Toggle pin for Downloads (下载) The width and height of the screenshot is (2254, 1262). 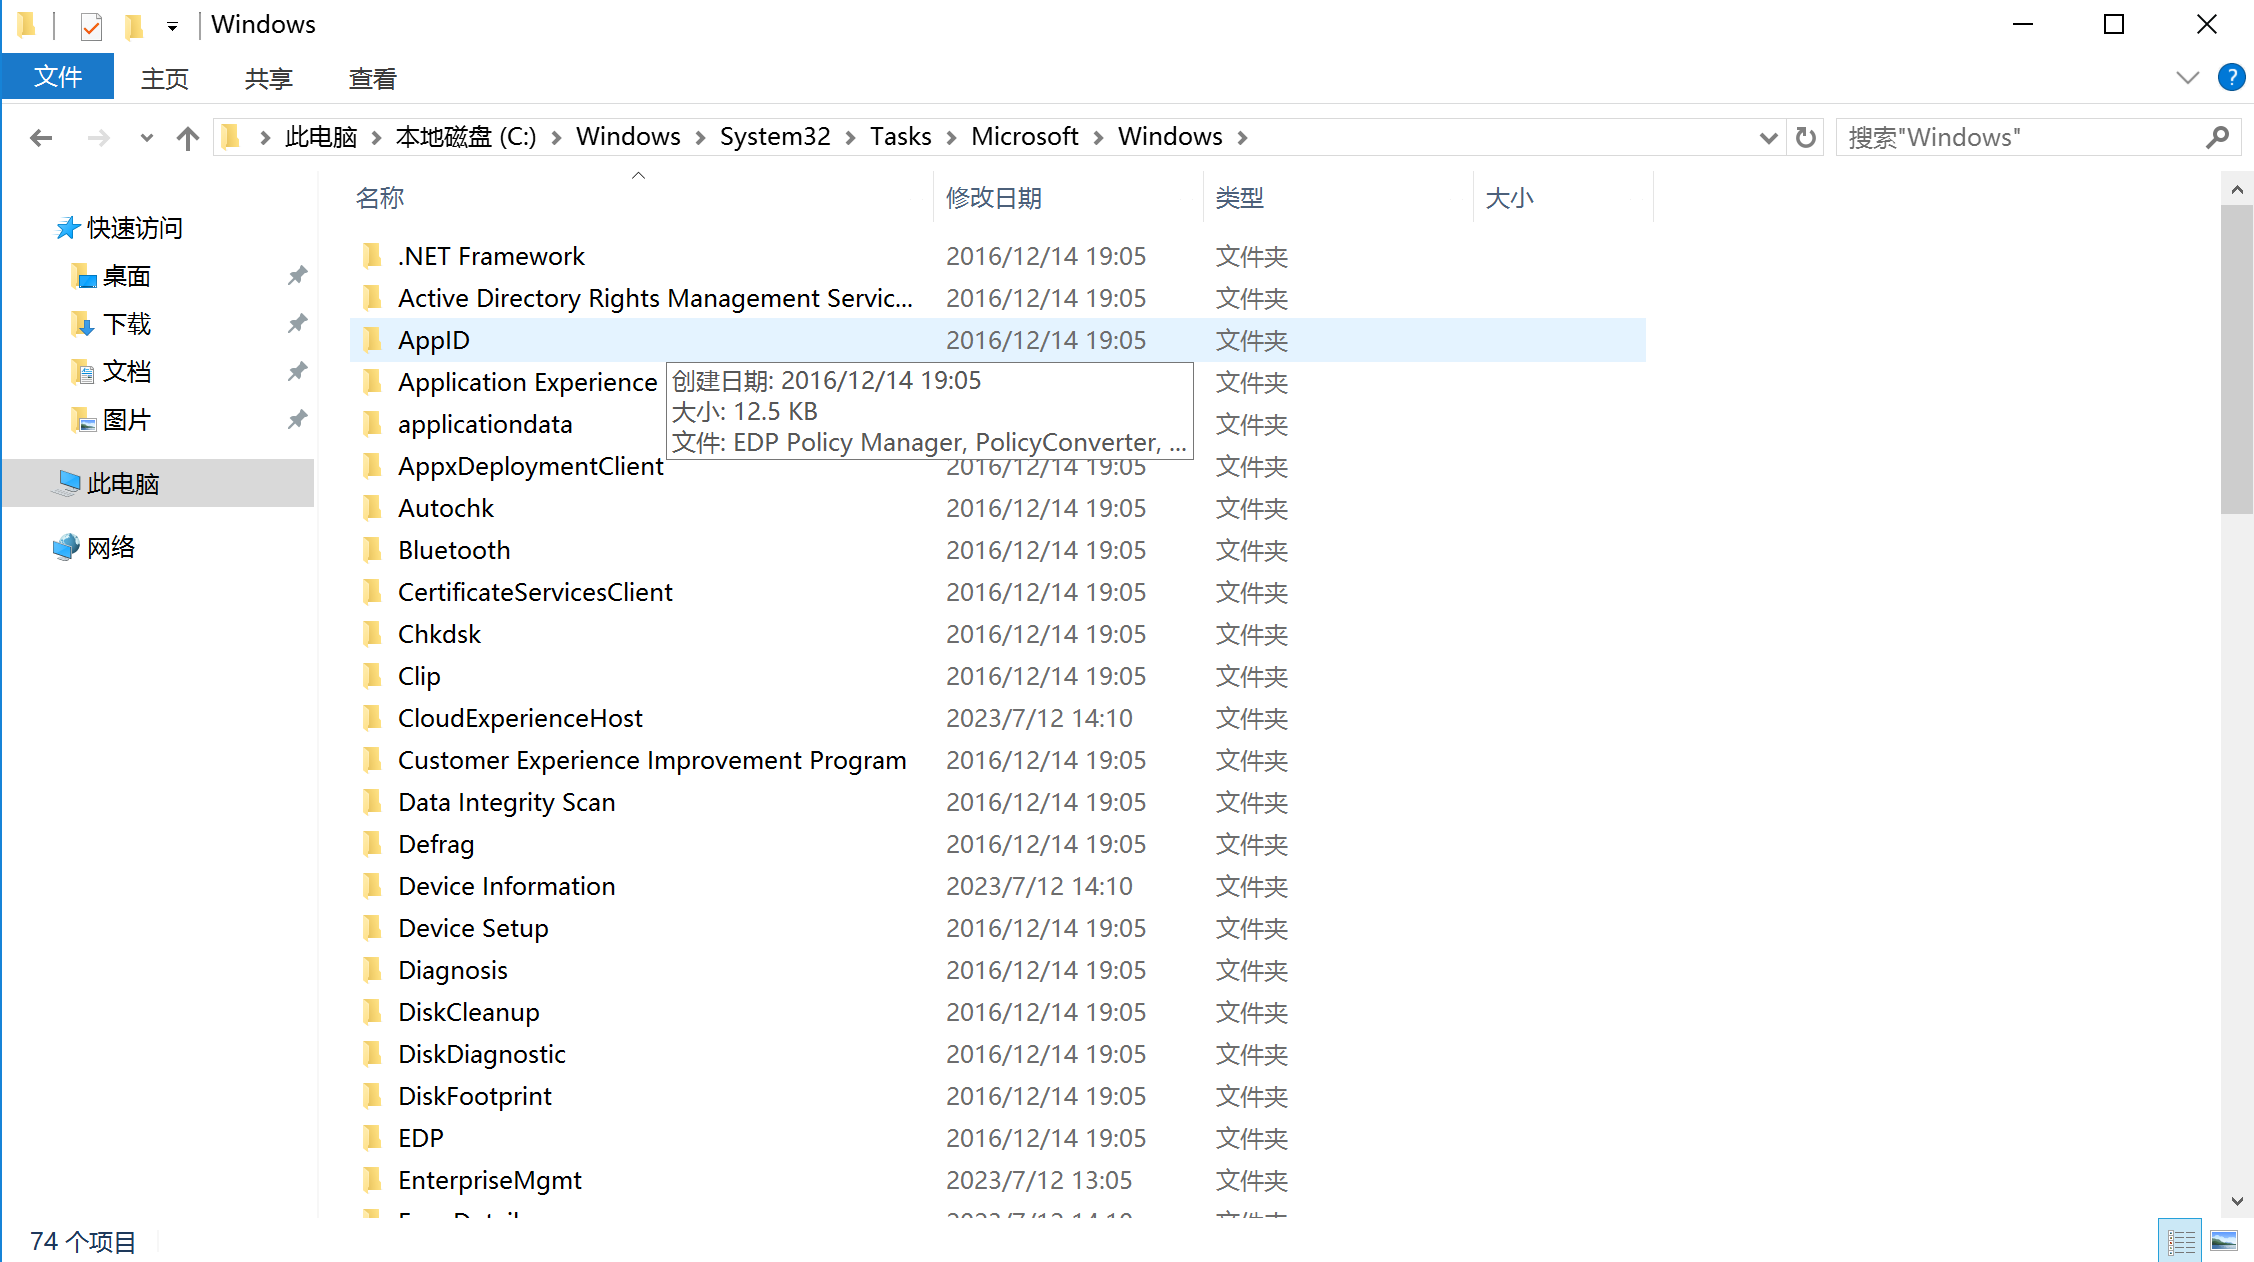(297, 323)
